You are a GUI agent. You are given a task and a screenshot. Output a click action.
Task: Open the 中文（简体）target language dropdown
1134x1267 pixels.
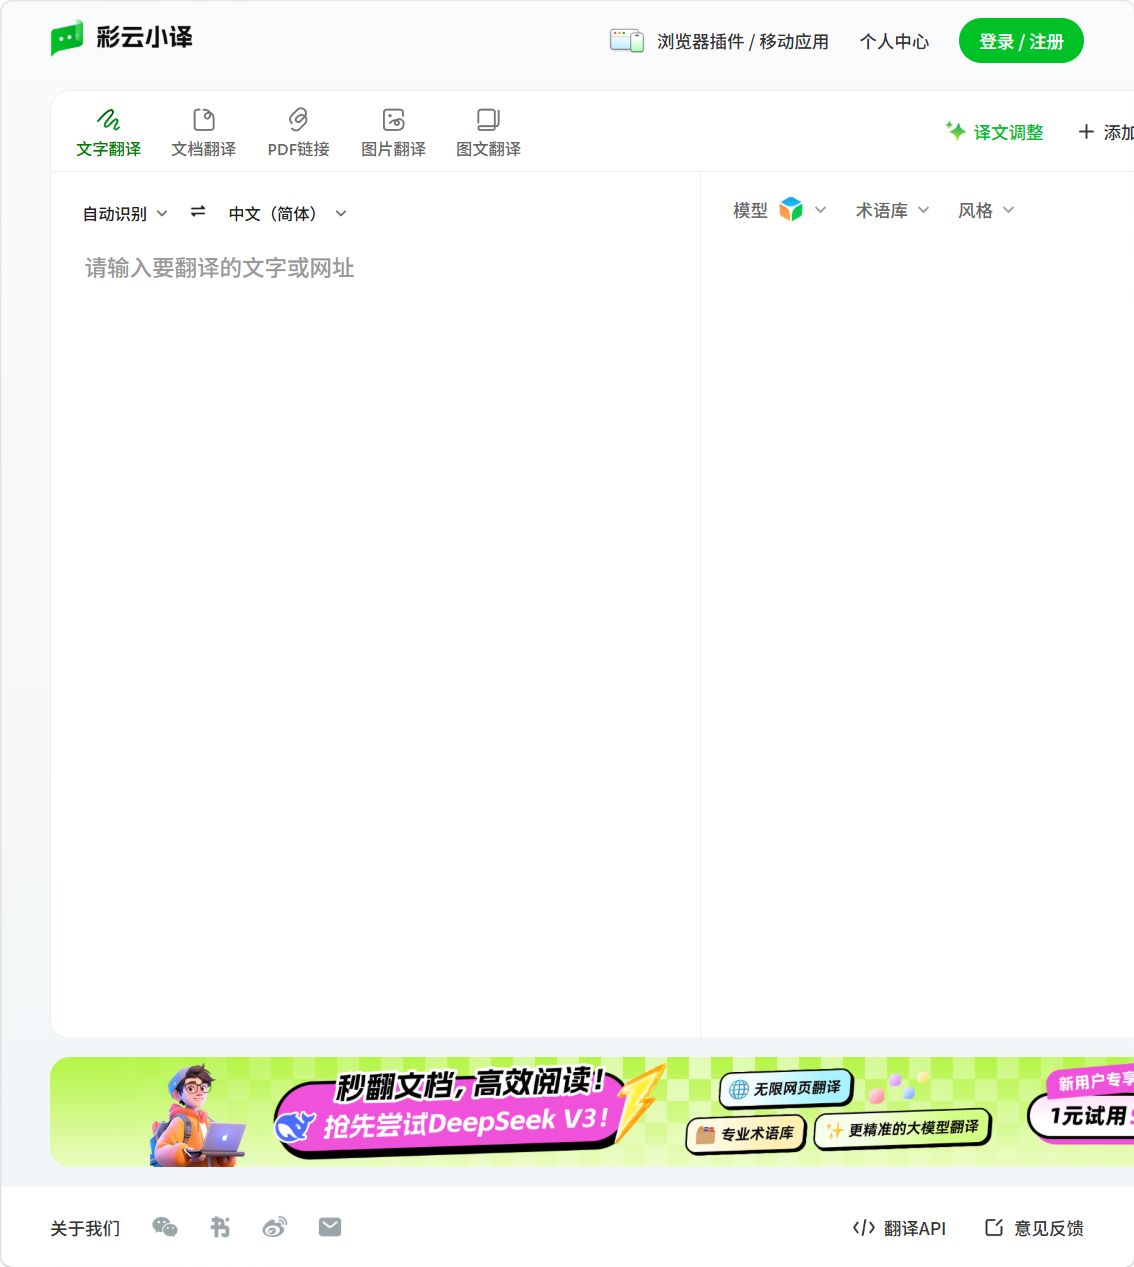[288, 213]
